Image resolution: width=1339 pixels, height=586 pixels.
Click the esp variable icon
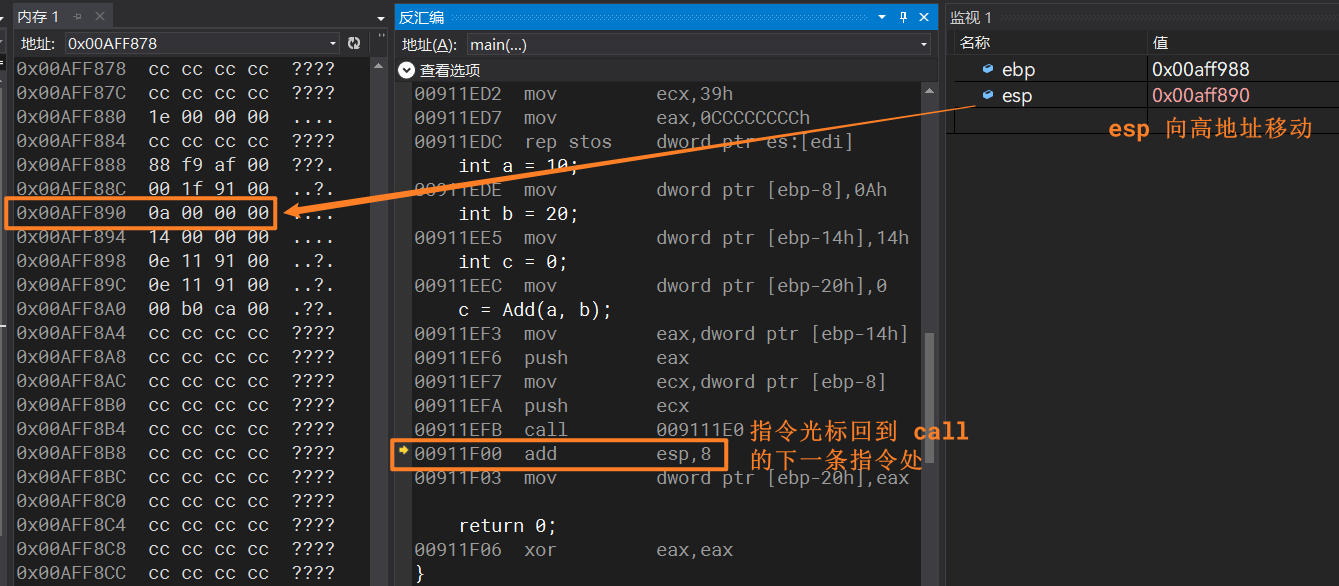pos(988,95)
